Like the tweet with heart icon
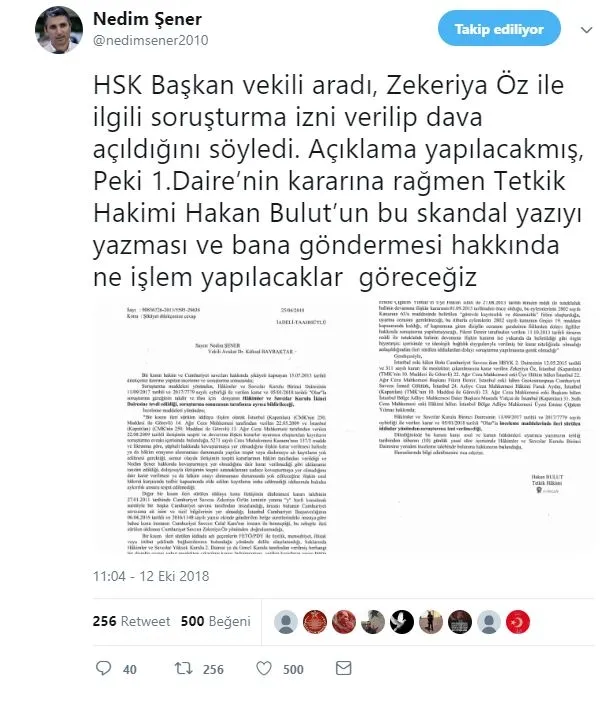This screenshot has width=612, height=705. [264, 669]
